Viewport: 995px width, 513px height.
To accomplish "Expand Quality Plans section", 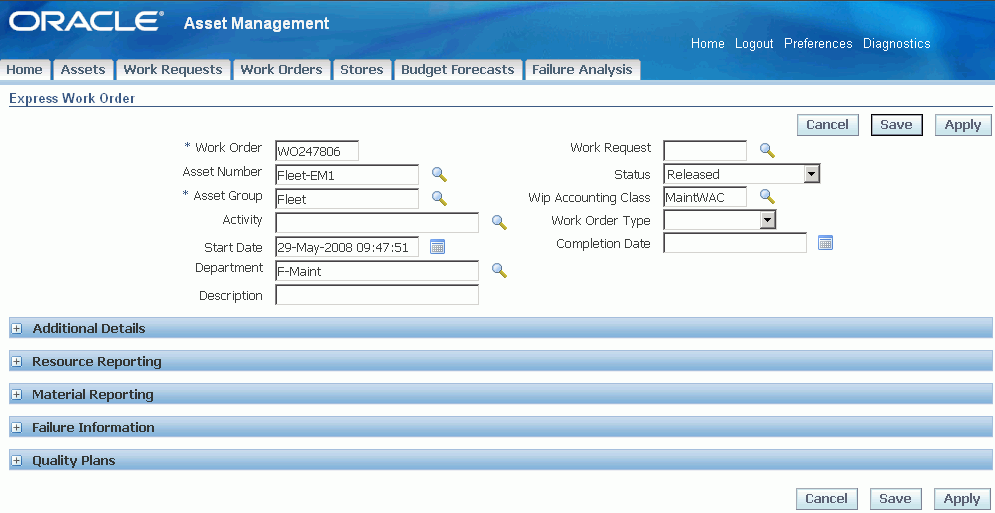I will (16, 461).
